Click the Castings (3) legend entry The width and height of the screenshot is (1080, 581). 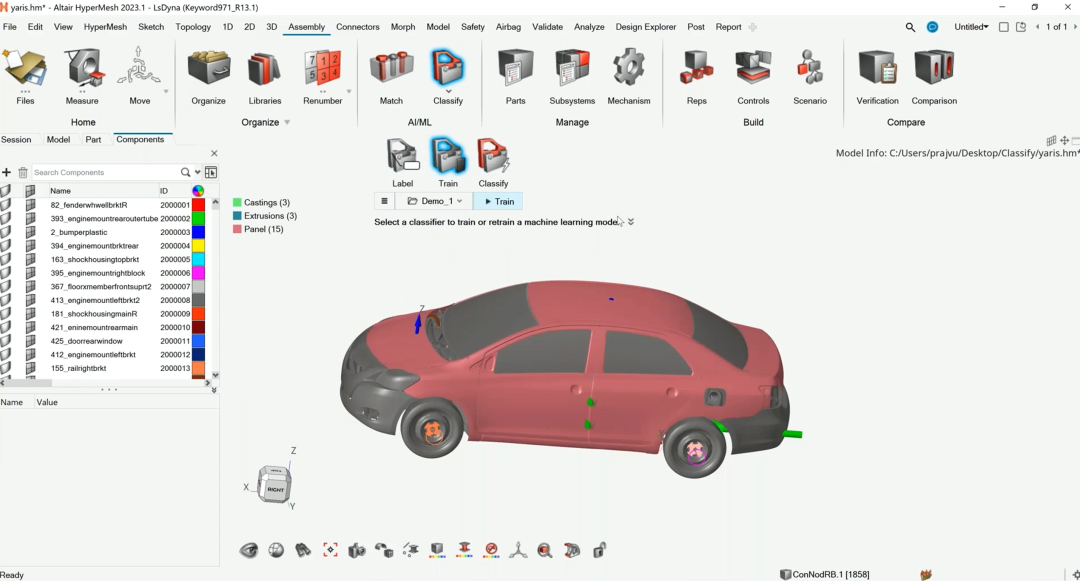pyautogui.click(x=261, y=202)
